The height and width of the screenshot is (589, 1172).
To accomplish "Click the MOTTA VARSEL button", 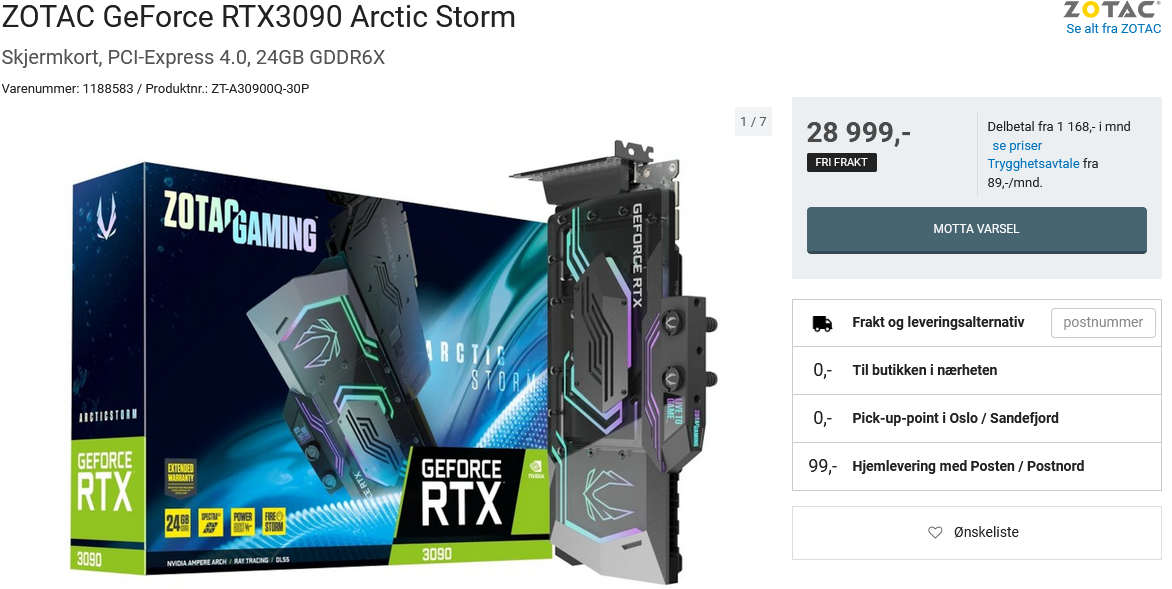I will tap(976, 229).
